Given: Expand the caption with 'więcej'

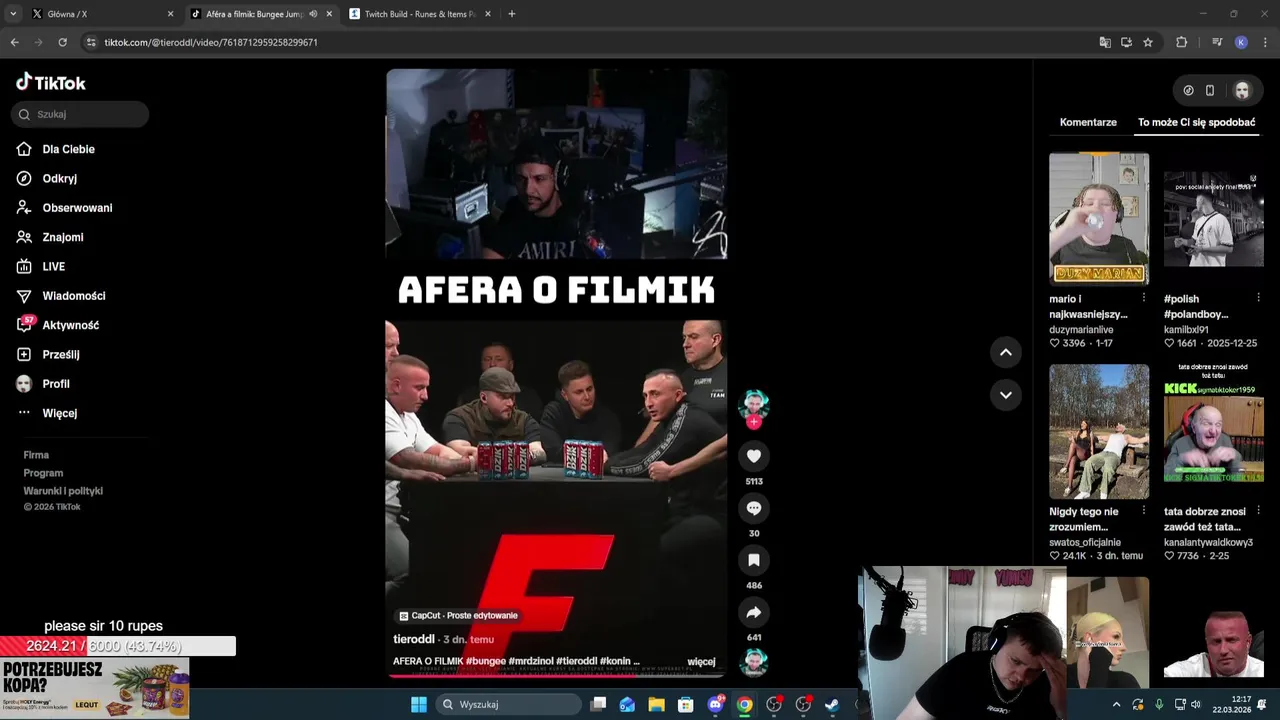Looking at the screenshot, I should coord(701,662).
